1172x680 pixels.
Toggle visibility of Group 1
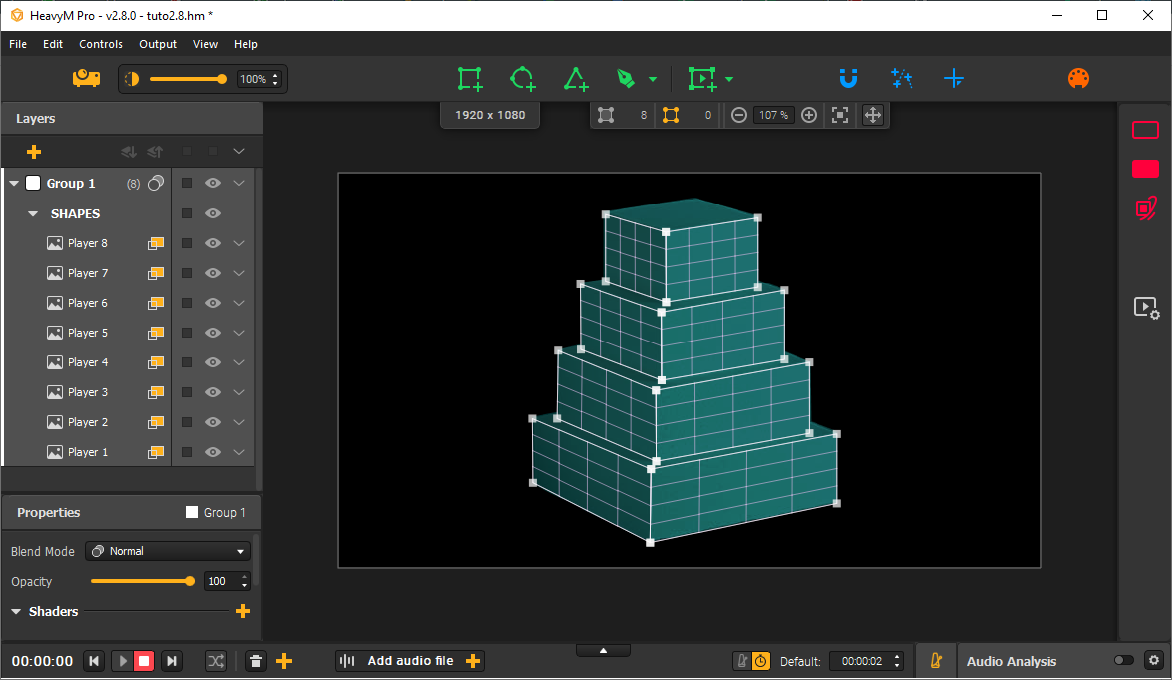[213, 183]
